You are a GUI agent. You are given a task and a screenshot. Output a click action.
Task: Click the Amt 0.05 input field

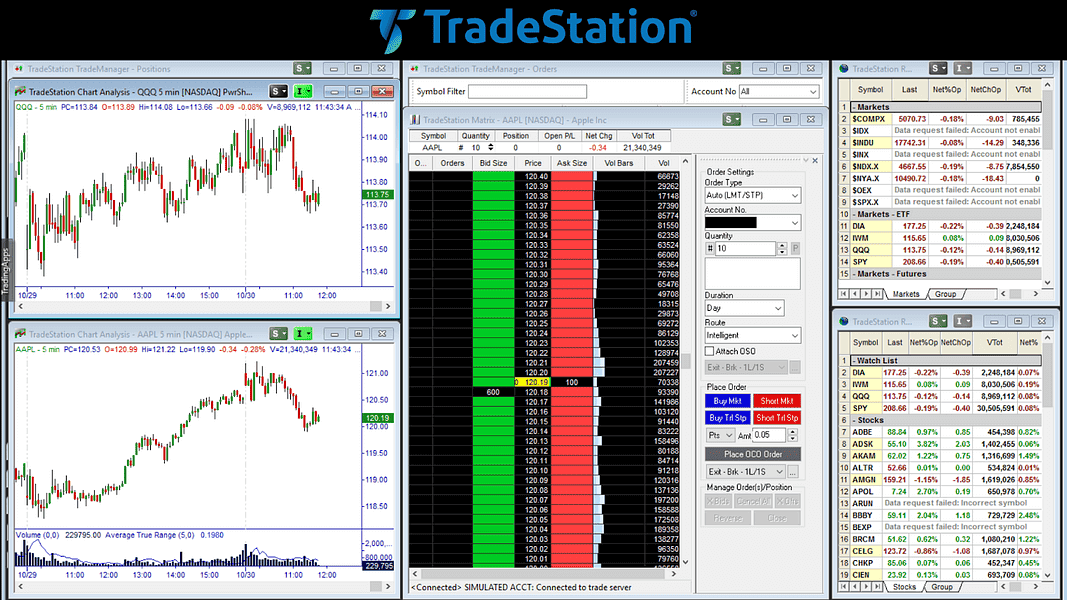pos(770,435)
